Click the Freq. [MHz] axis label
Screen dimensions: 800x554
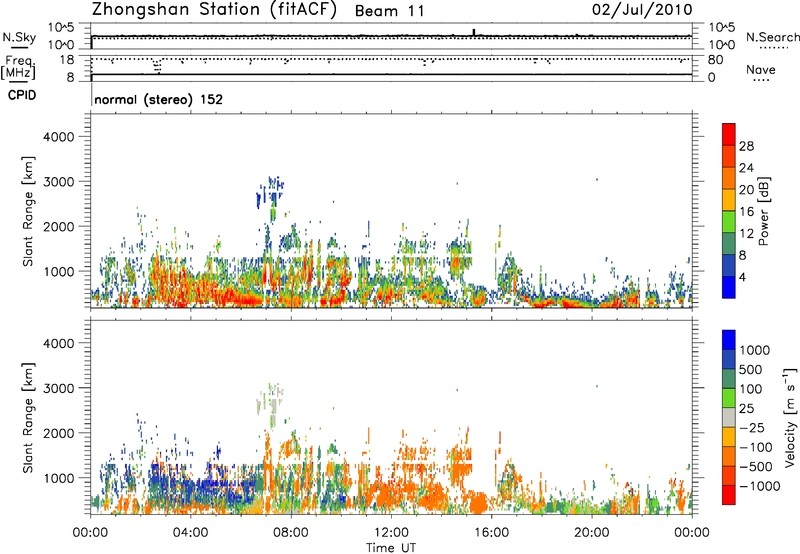point(18,67)
